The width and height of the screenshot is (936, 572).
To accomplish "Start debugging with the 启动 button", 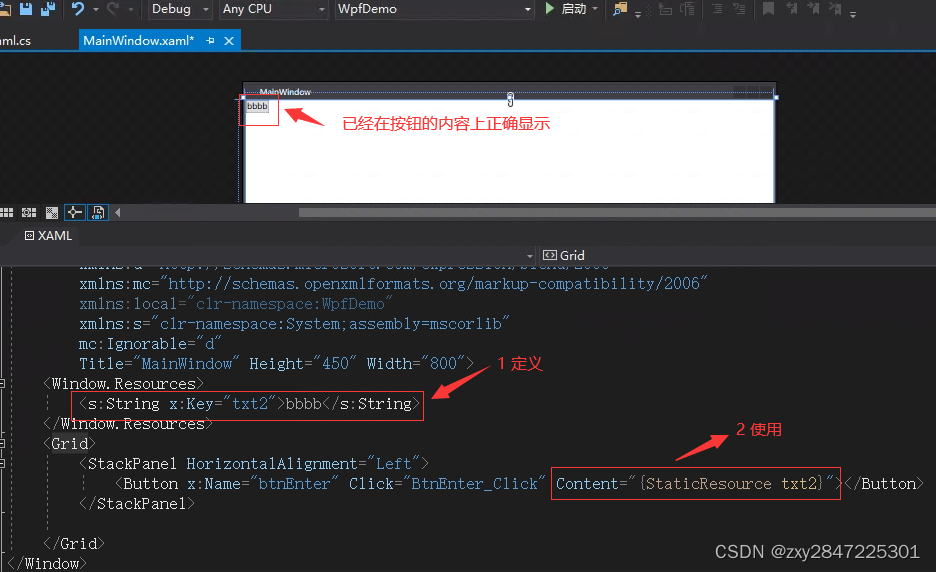I will click(x=566, y=8).
